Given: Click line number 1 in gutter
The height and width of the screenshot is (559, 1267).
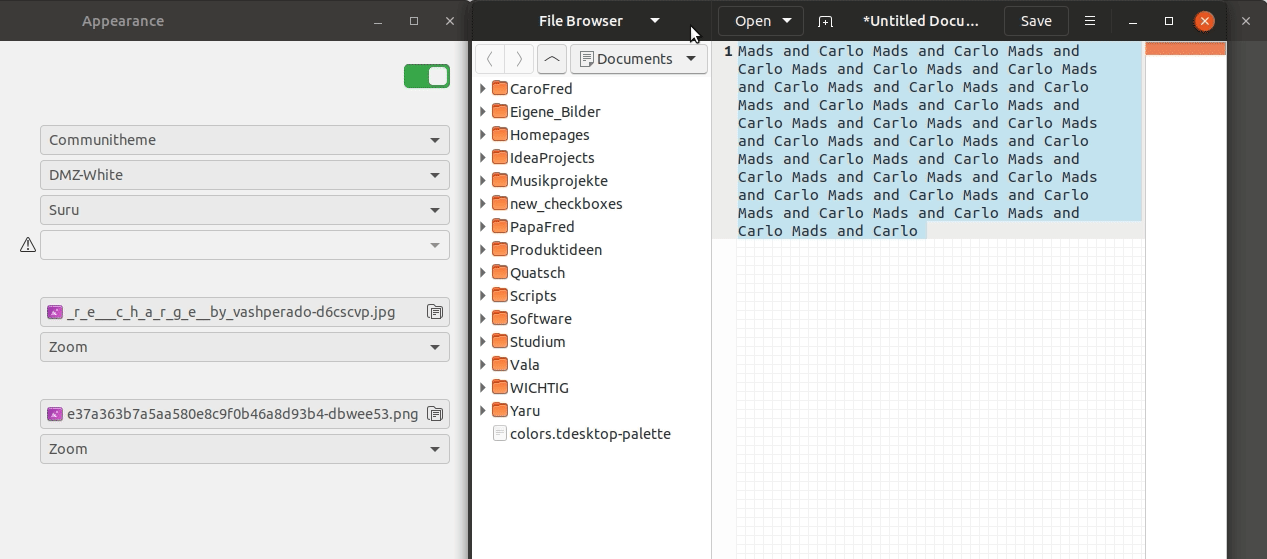Looking at the screenshot, I should 728,51.
